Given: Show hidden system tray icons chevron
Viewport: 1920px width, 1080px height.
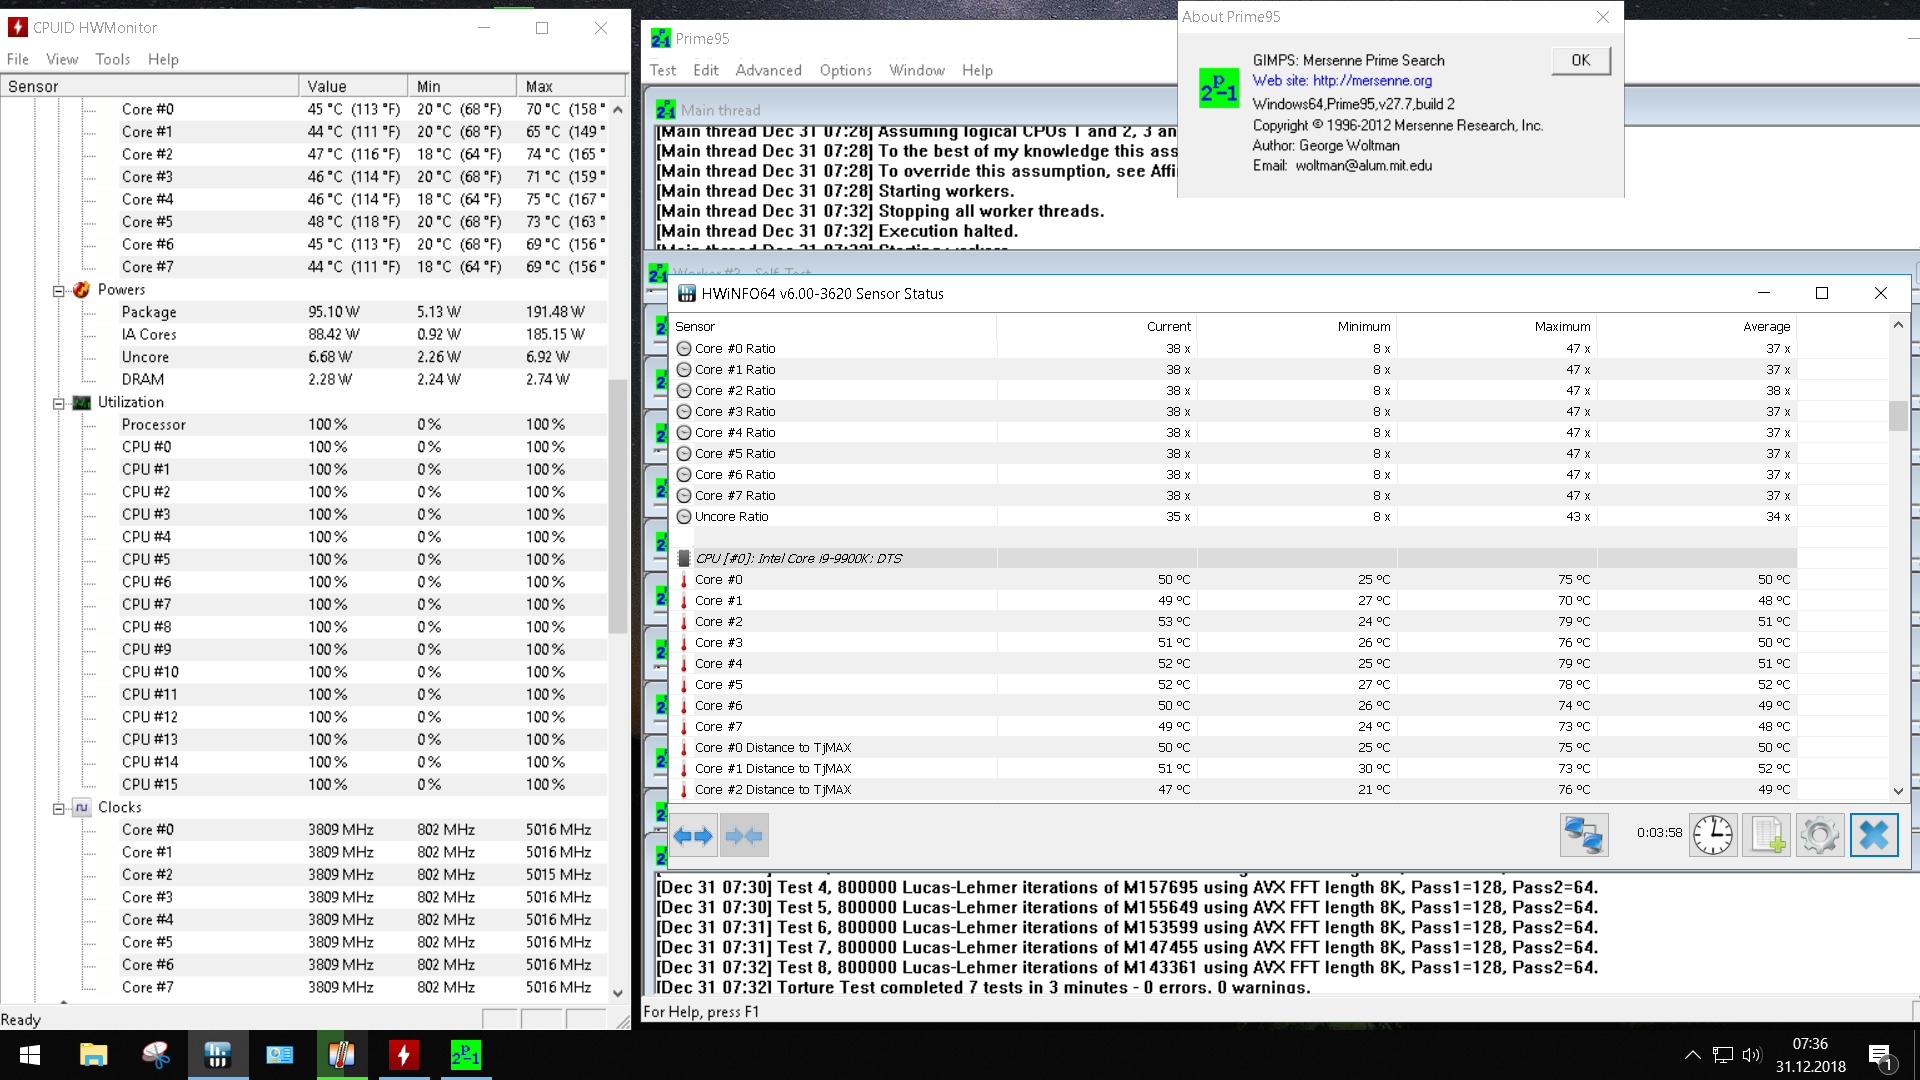Looking at the screenshot, I should [x=1692, y=1055].
